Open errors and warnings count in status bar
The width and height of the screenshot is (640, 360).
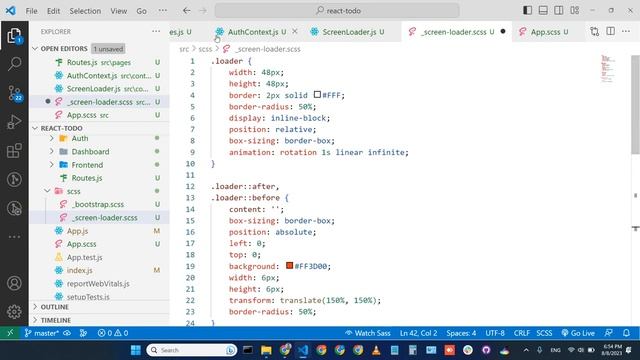113,333
